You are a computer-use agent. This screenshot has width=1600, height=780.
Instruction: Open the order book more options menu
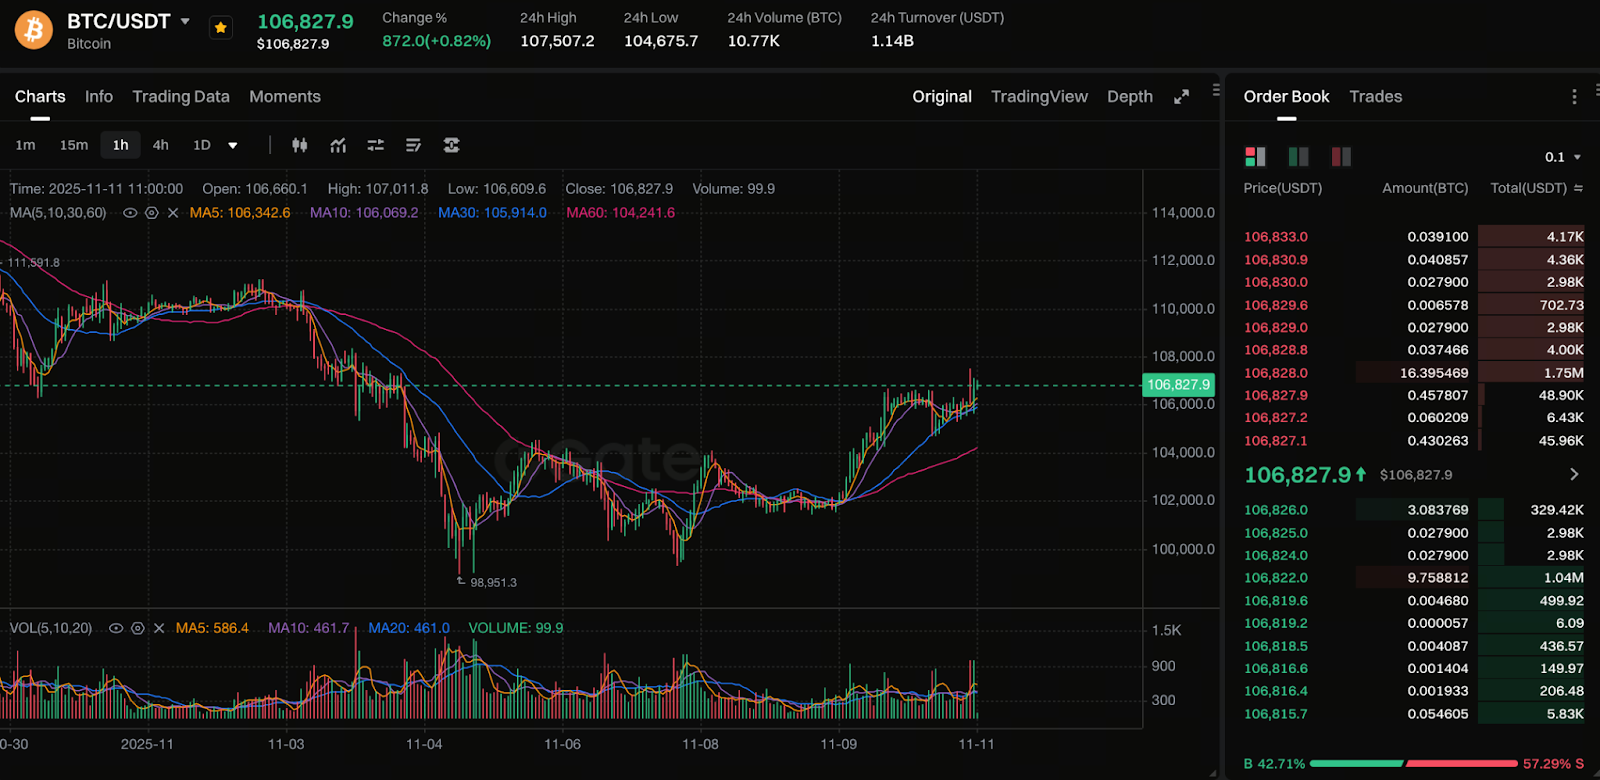tap(1574, 96)
